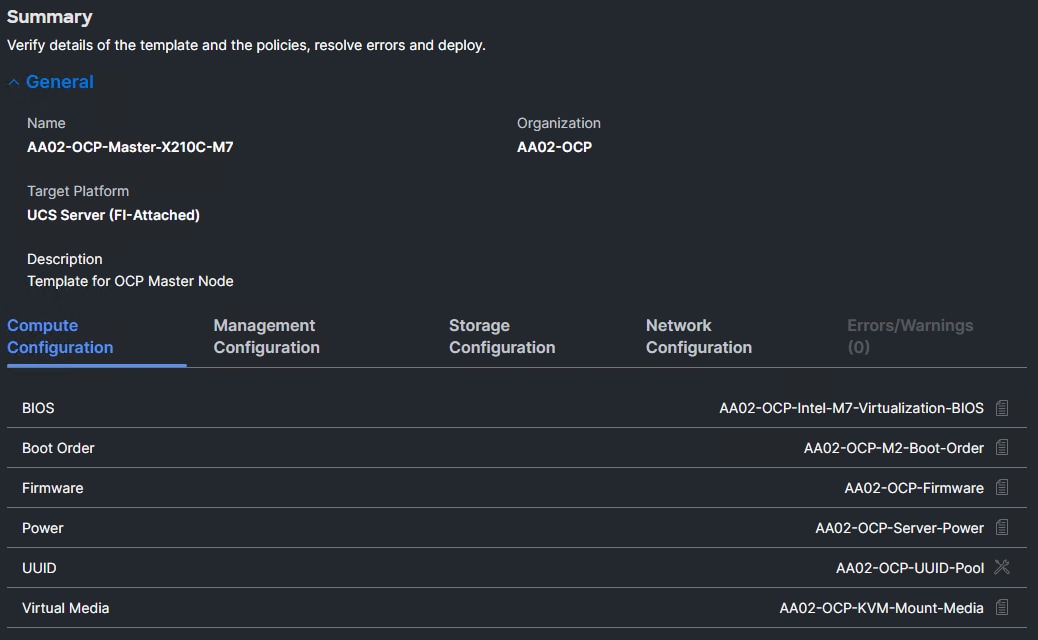The width and height of the screenshot is (1038, 640).
Task: Click the BIOS policy detail icon
Action: tap(1003, 407)
